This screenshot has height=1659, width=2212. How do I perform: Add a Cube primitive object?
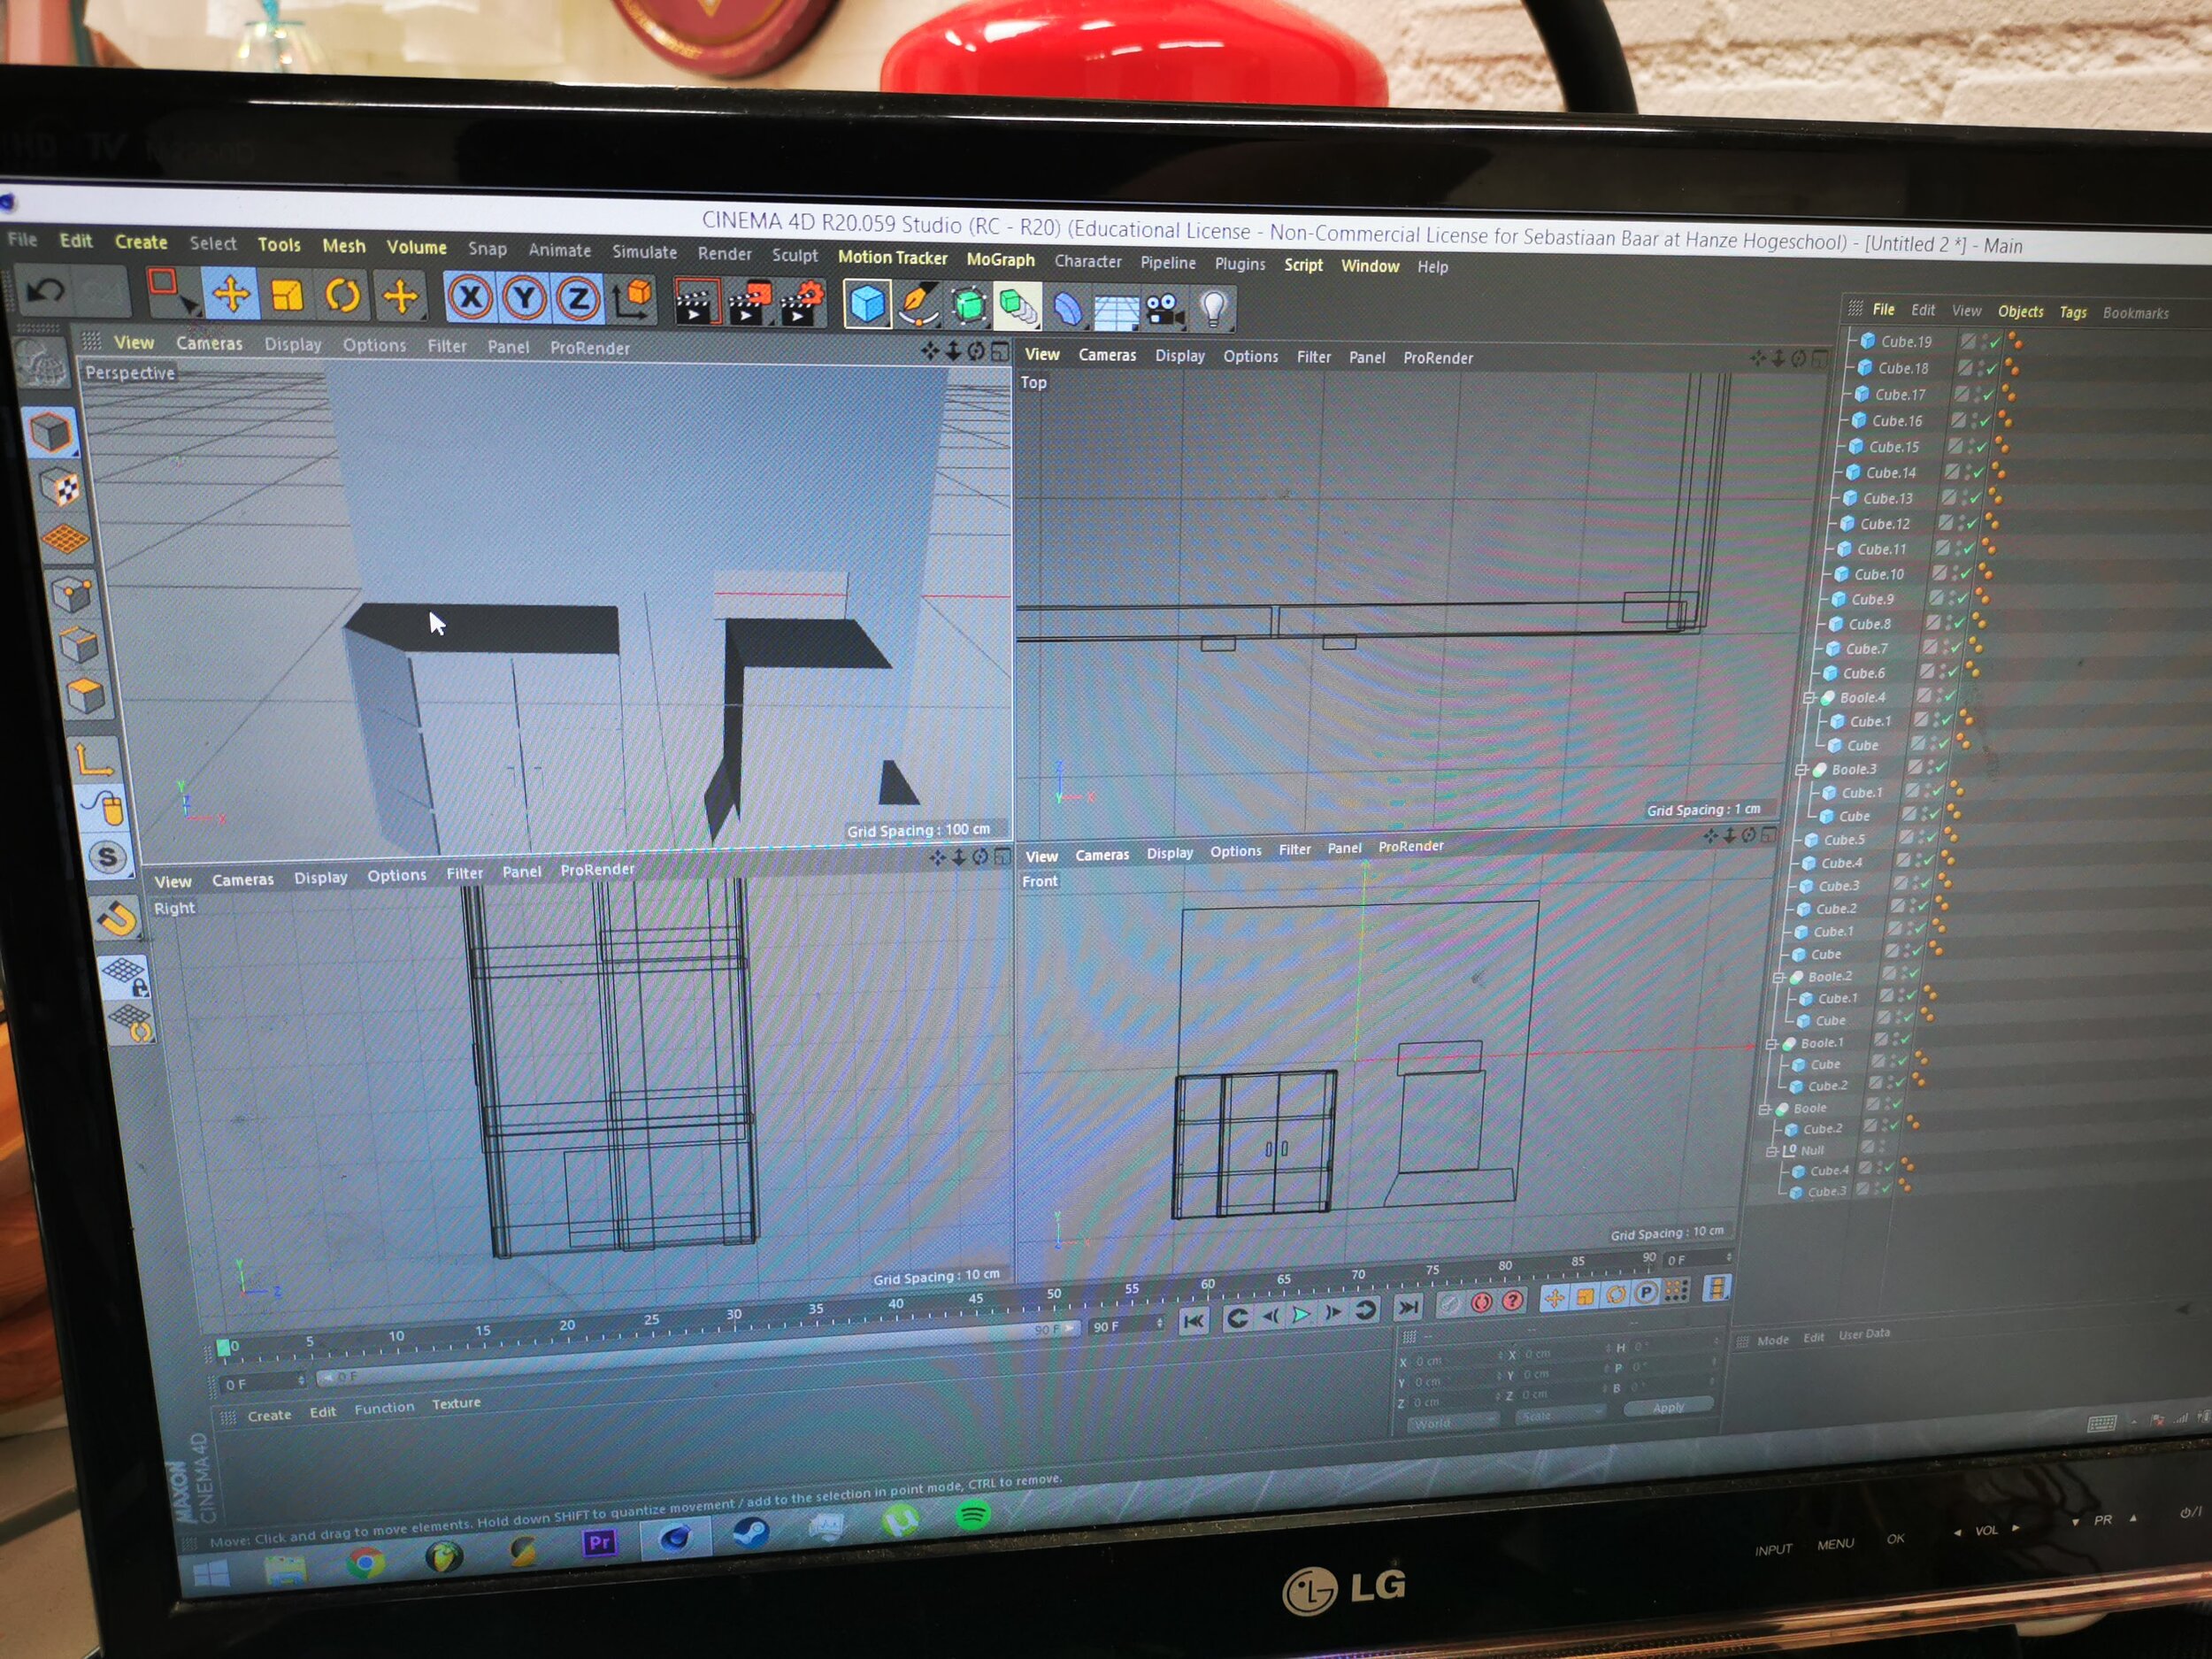click(x=867, y=304)
